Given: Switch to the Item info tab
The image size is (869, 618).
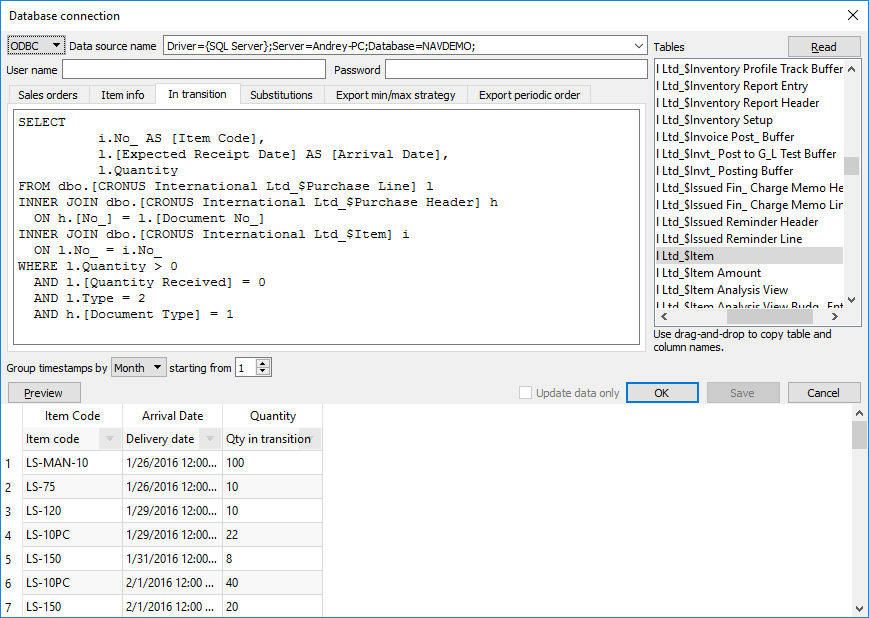Looking at the screenshot, I should pyautogui.click(x=122, y=95).
